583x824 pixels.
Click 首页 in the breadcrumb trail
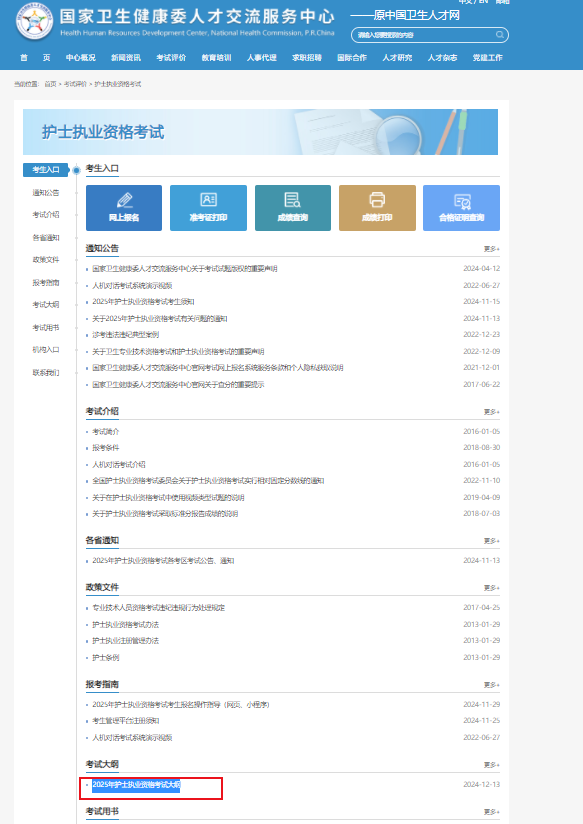(50, 84)
